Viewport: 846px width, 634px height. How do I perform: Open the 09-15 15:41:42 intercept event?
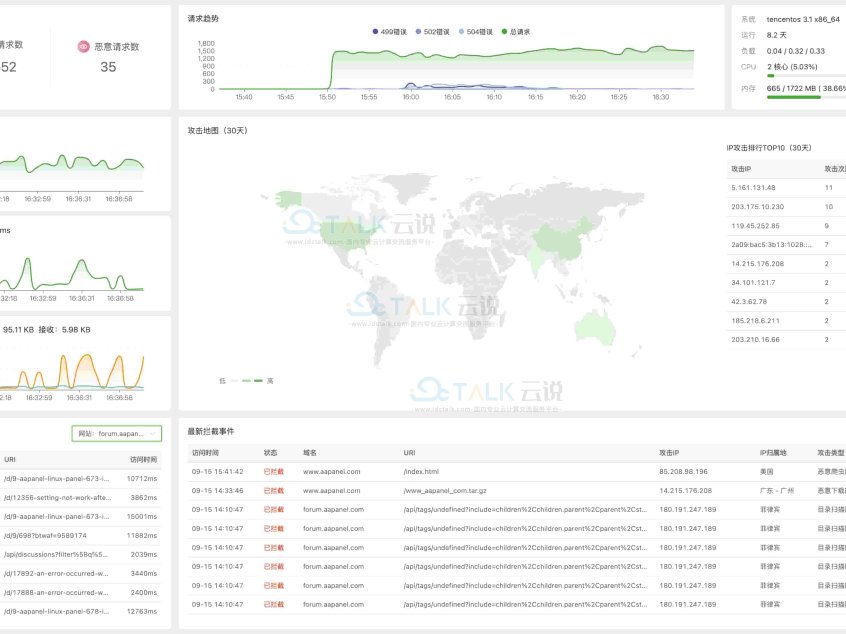(217, 472)
